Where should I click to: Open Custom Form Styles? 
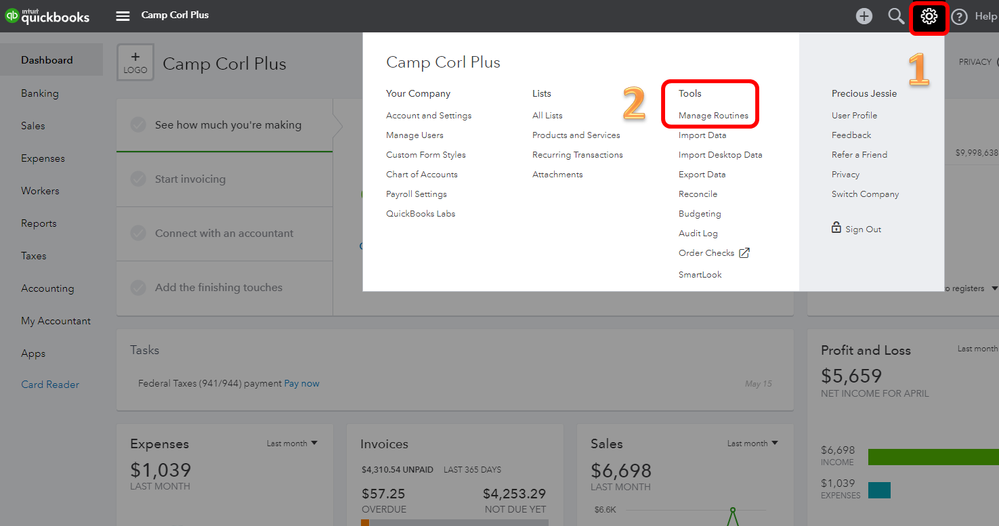coord(426,155)
